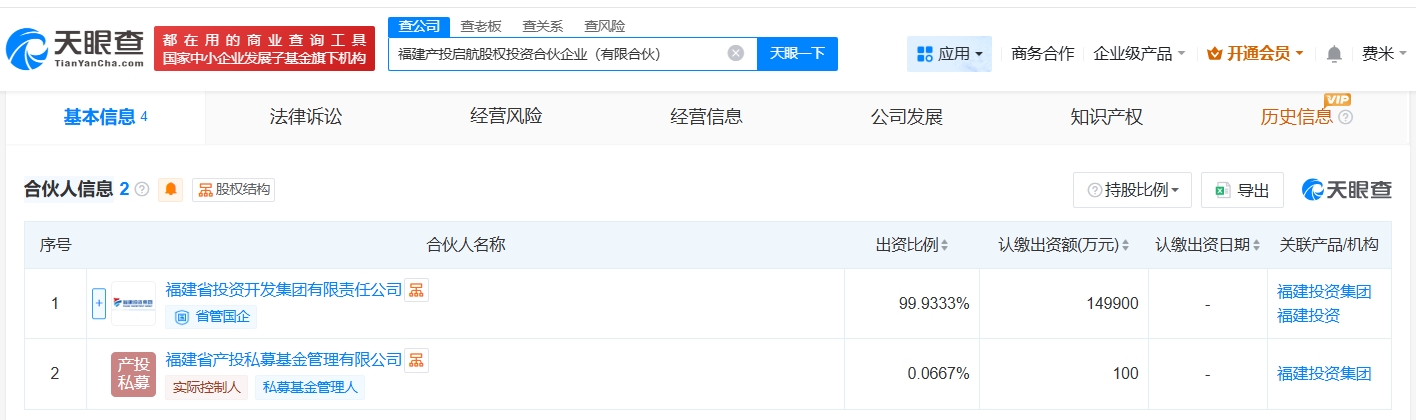
Task: Open the 应用 dropdown menu
Action: 949,54
